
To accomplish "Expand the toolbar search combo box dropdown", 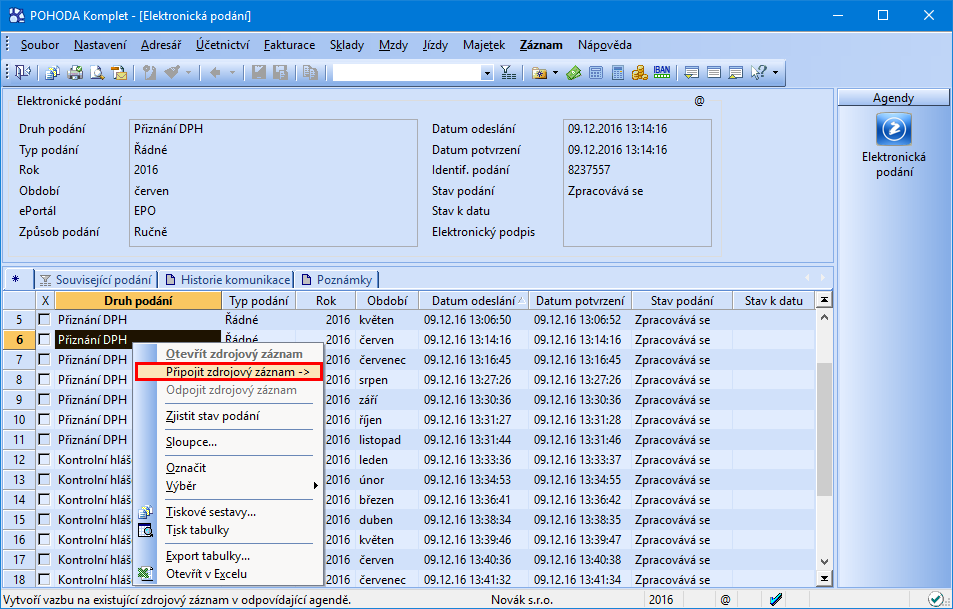I will point(487,72).
